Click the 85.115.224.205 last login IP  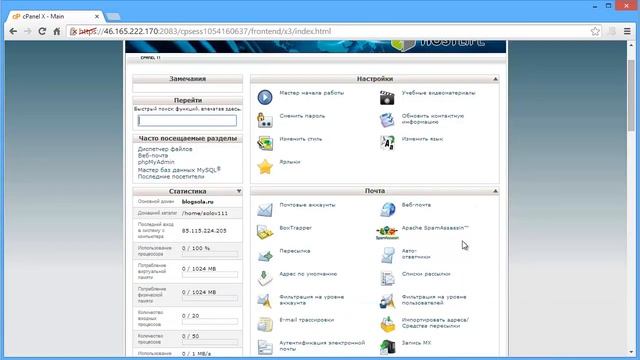204,231
